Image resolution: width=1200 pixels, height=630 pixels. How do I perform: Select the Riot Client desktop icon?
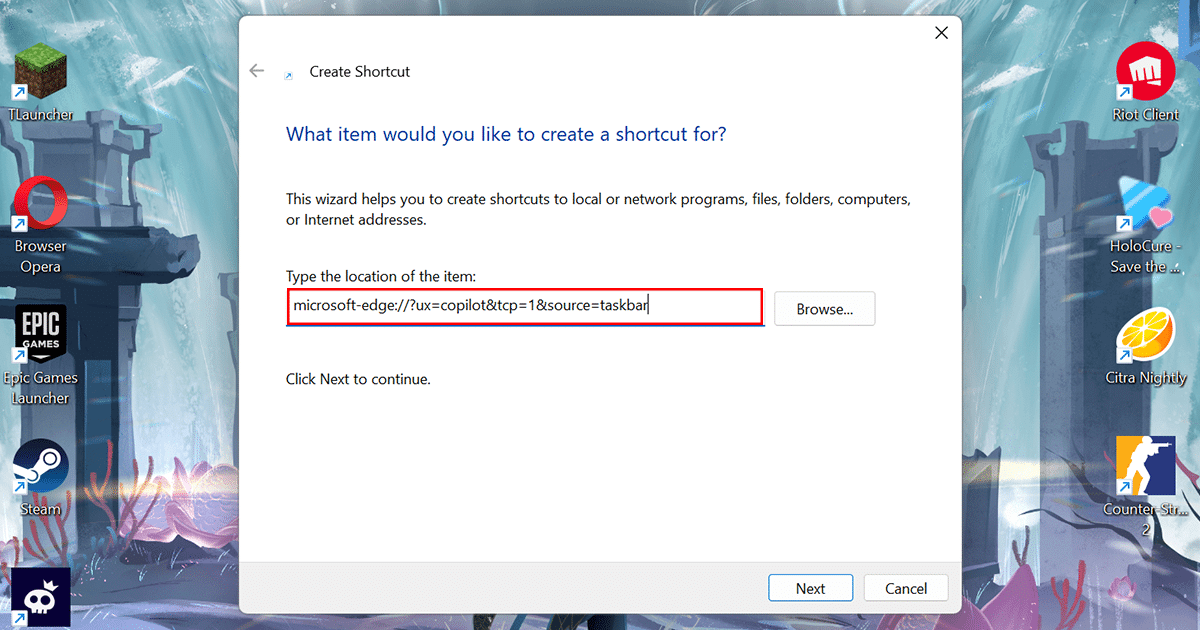click(x=1146, y=82)
